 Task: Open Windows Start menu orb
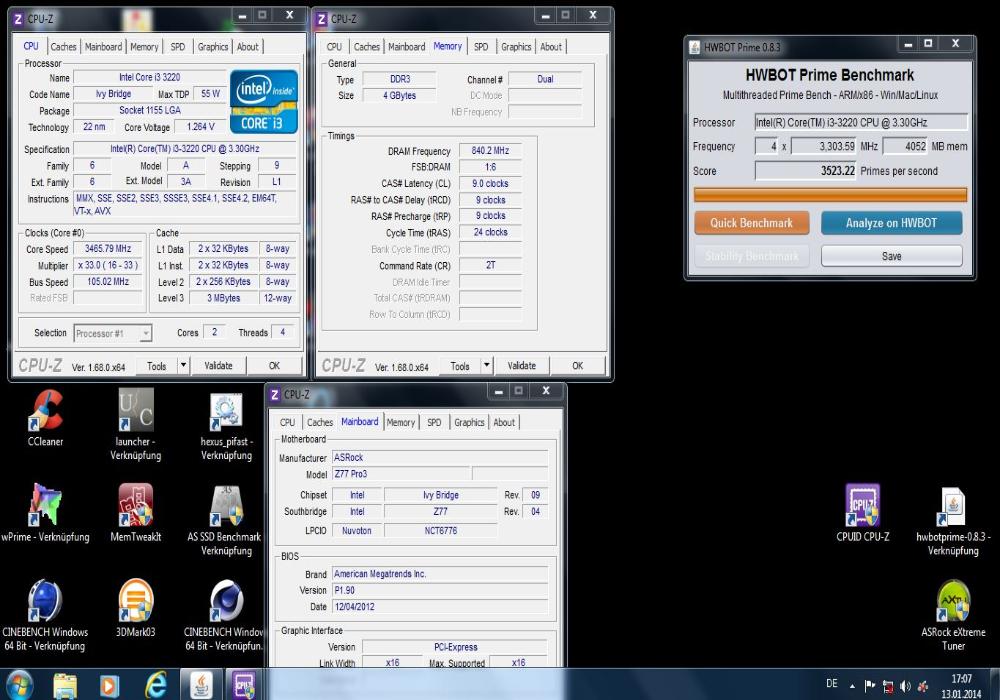(19, 685)
